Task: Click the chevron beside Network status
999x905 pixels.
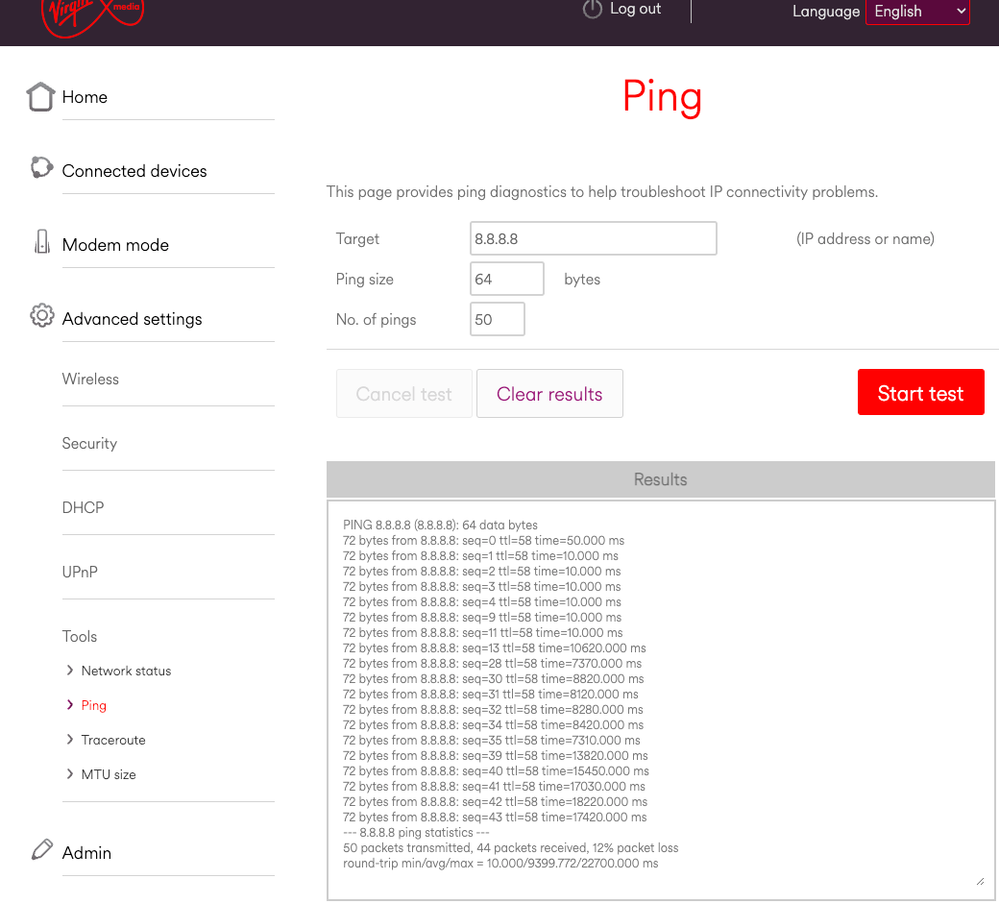Action: (x=69, y=670)
